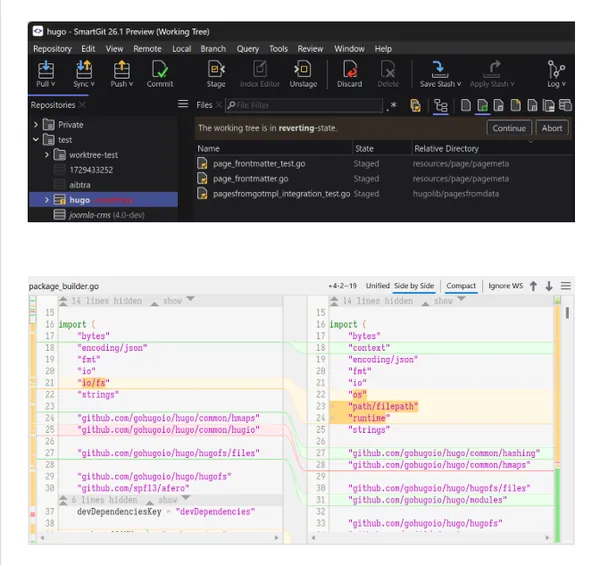The width and height of the screenshot is (600, 565).
Task: Toggle Compact diff mode
Action: 461,286
